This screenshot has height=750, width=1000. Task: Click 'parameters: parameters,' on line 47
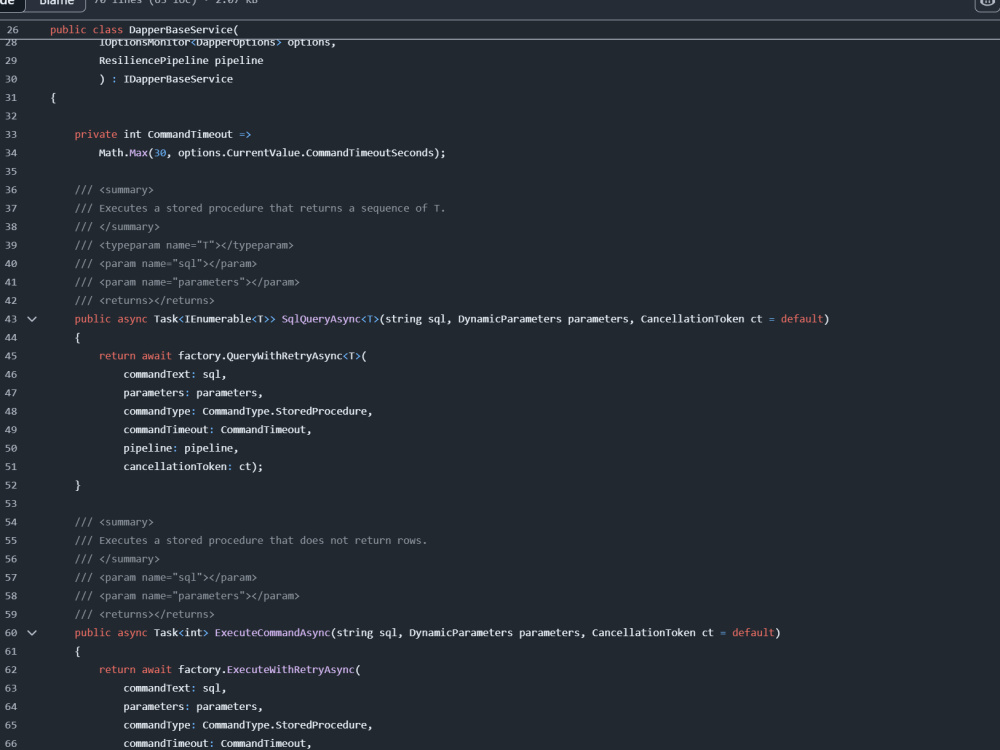(193, 393)
